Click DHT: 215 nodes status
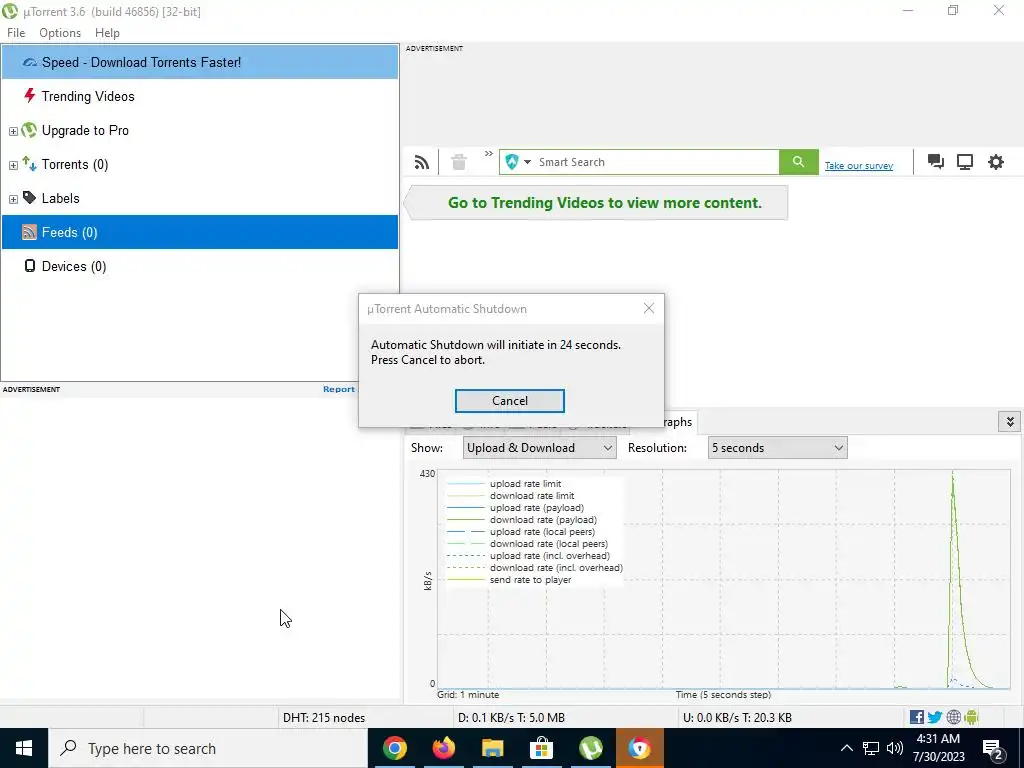This screenshot has width=1024, height=768. tap(324, 718)
